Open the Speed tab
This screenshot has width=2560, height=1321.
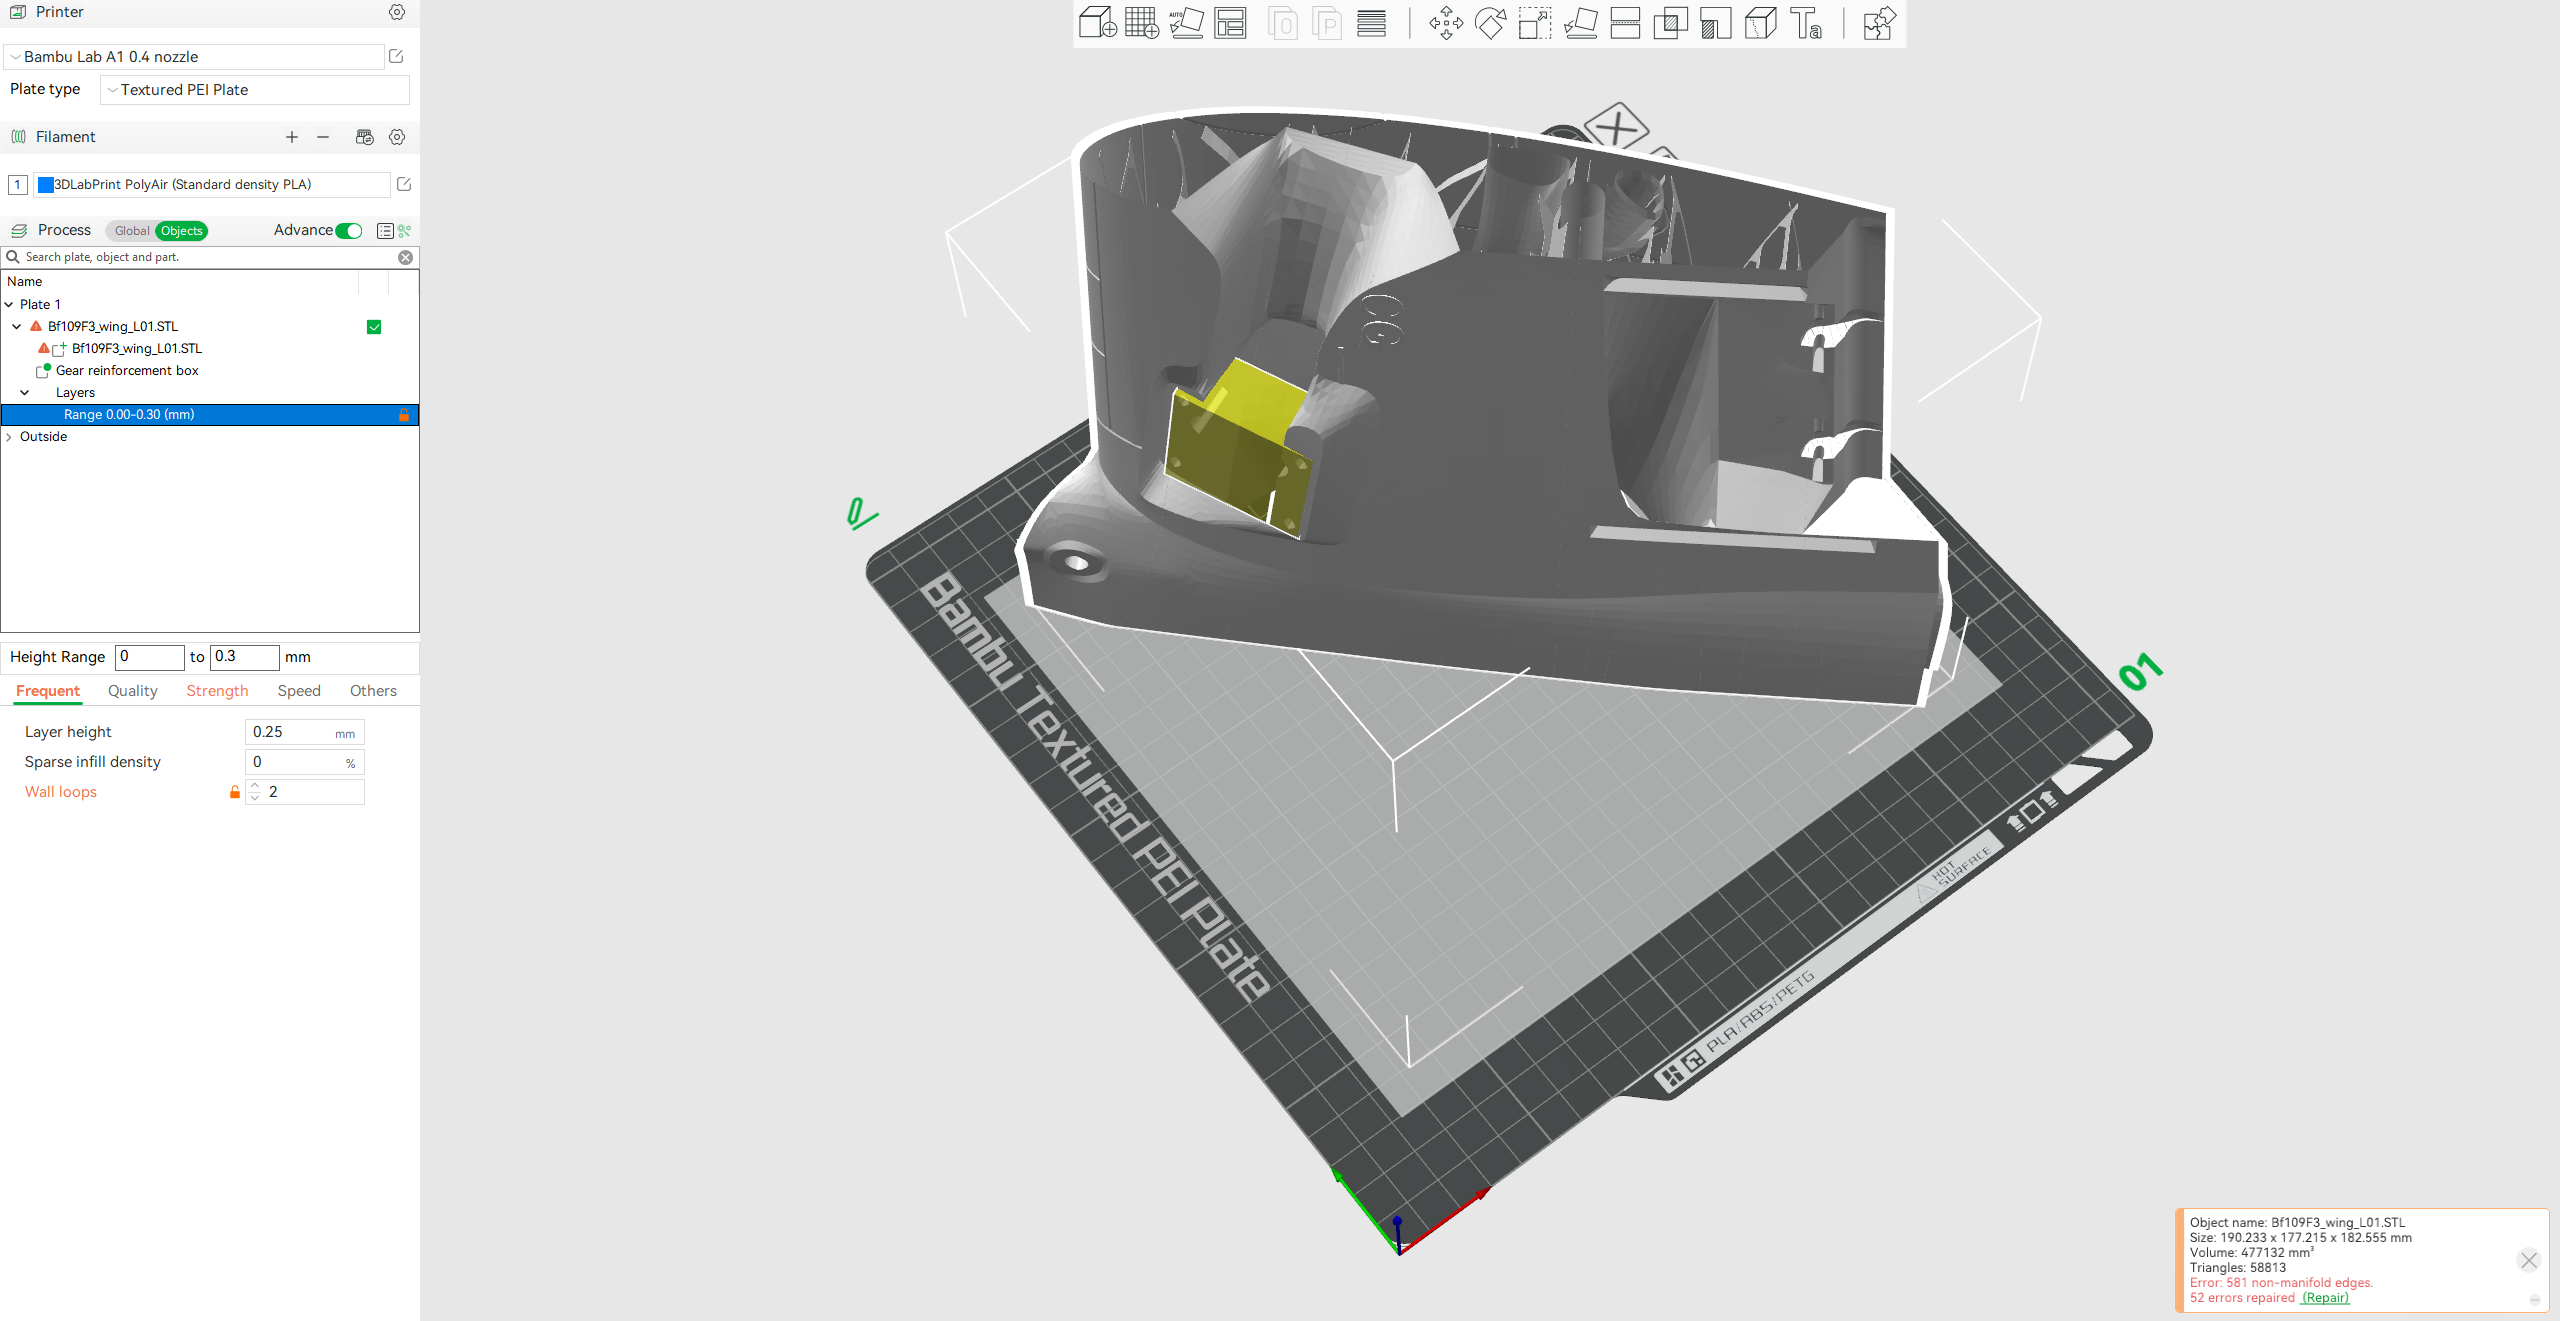[299, 691]
